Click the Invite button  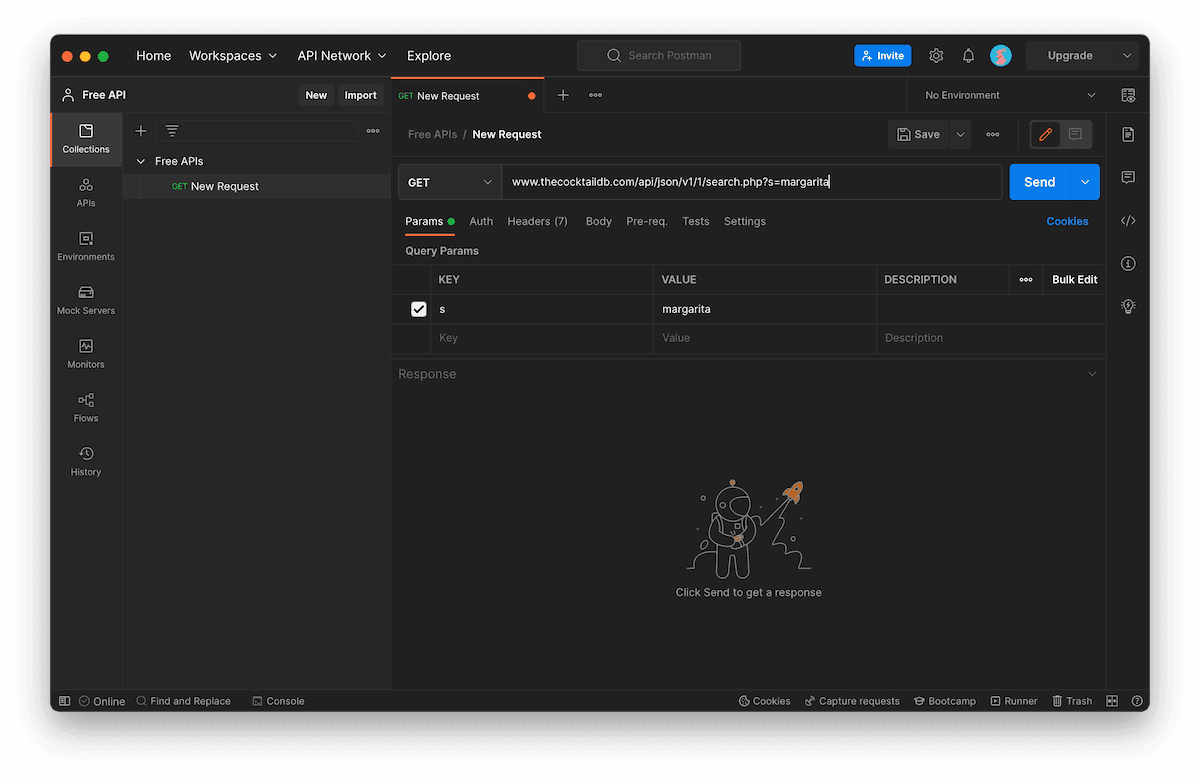pos(883,56)
